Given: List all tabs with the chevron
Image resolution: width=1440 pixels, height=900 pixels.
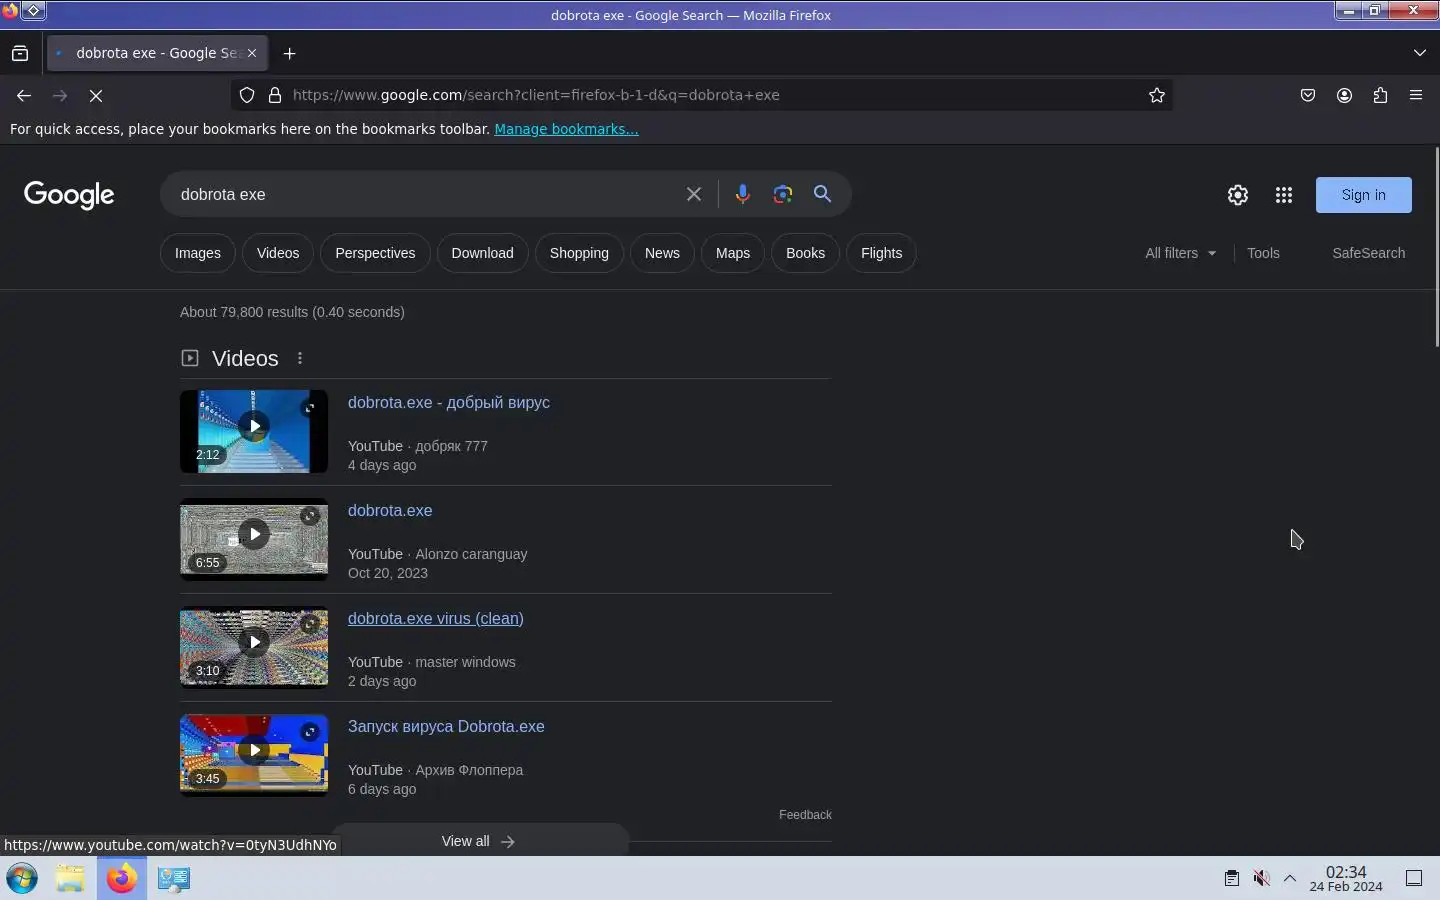Looking at the screenshot, I should (1420, 53).
